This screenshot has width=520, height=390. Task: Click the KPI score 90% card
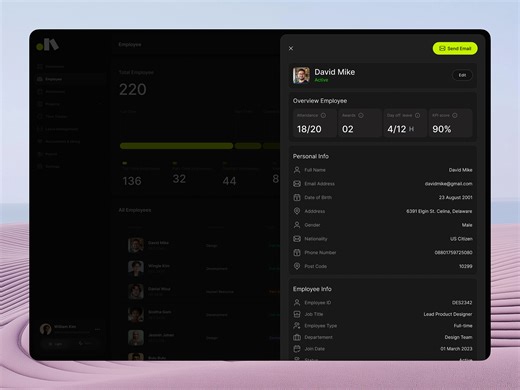click(x=450, y=123)
